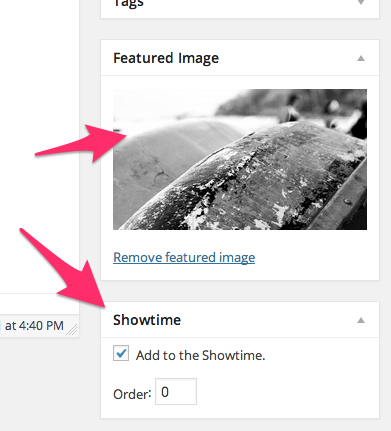Click the Showtime panel heading
Screen dimensions: 391x431
tap(147, 320)
